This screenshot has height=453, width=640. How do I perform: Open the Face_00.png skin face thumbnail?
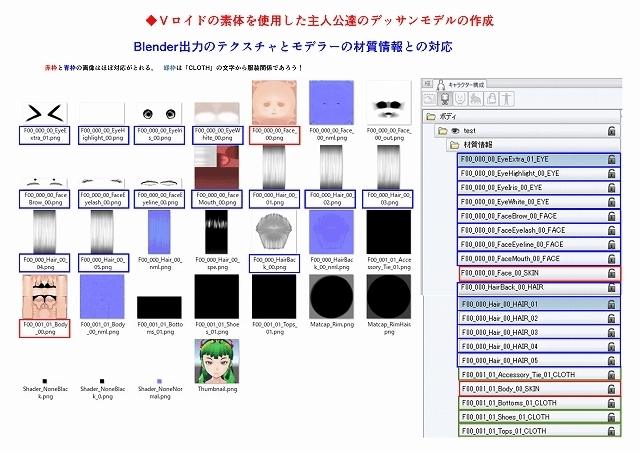(274, 102)
